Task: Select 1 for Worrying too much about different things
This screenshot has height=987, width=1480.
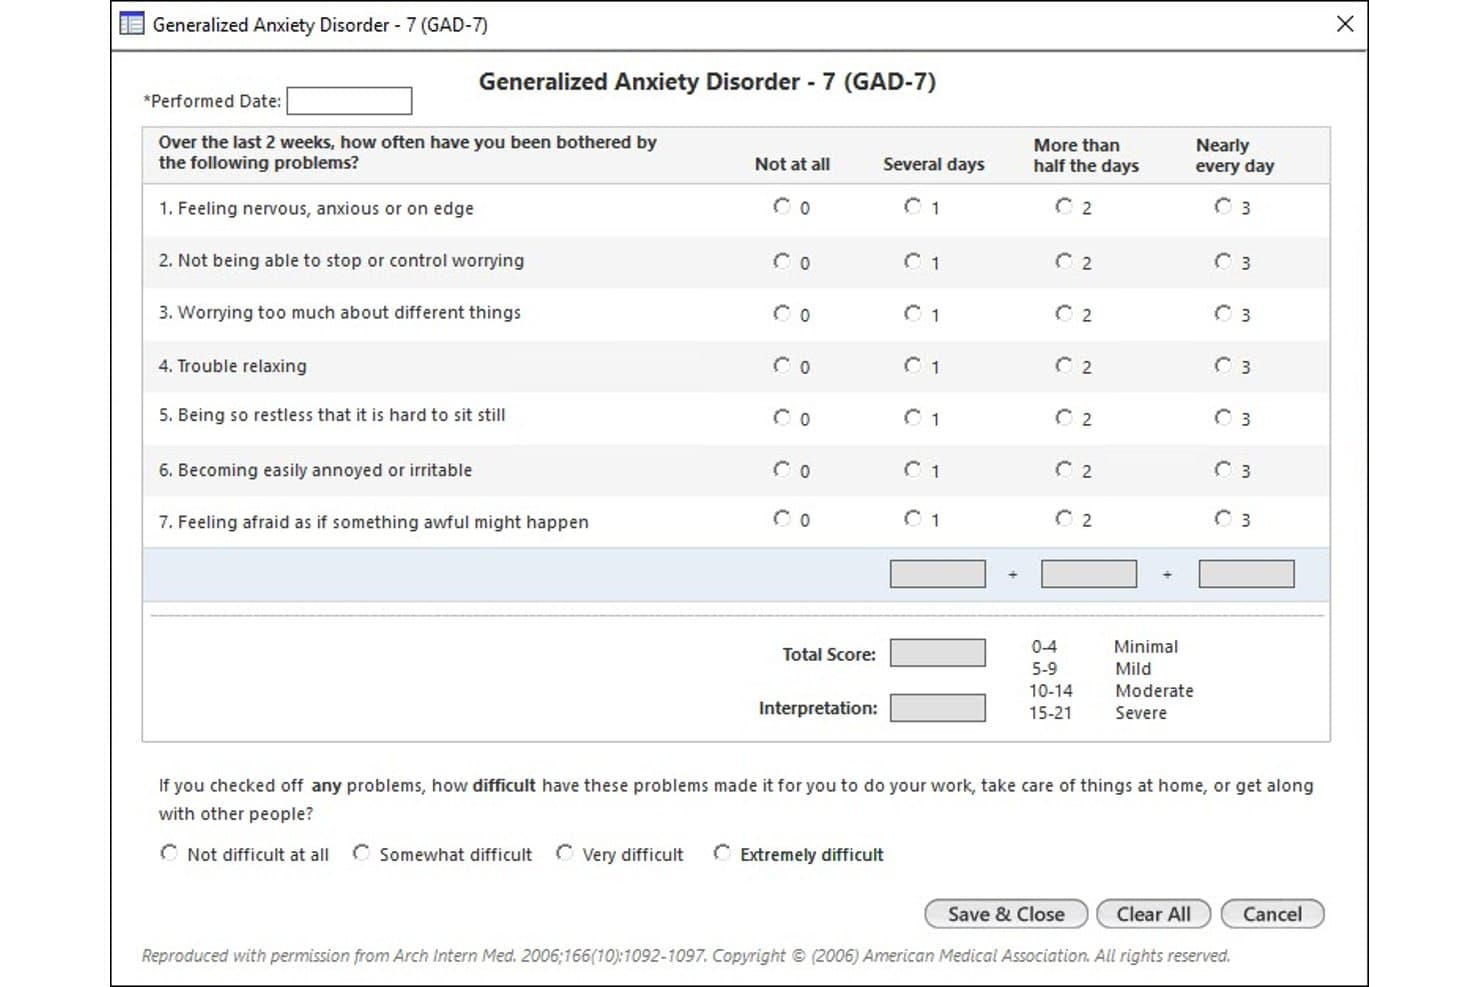Action: [x=912, y=313]
